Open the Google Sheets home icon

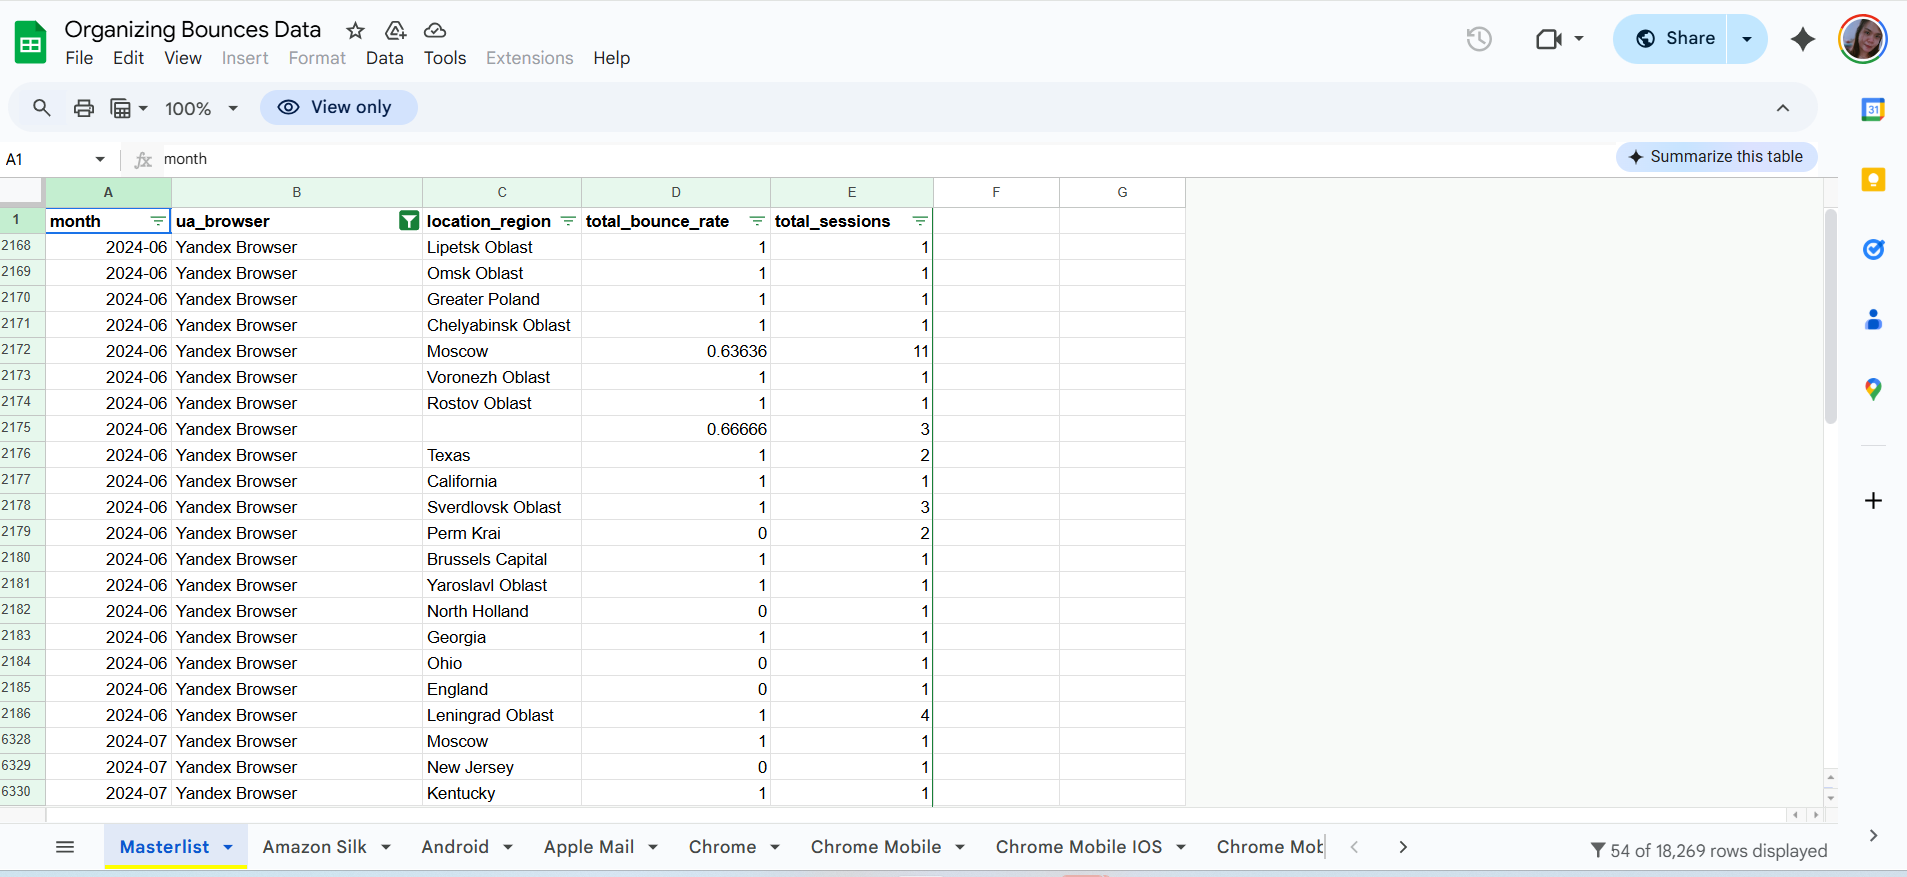pos(31,43)
